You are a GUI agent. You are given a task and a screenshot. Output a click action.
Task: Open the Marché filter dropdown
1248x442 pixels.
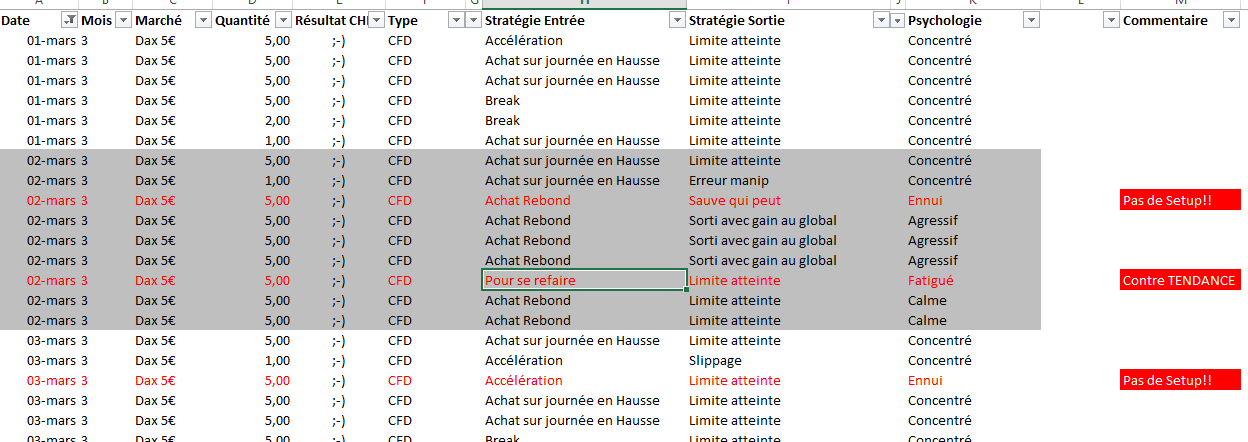click(202, 21)
